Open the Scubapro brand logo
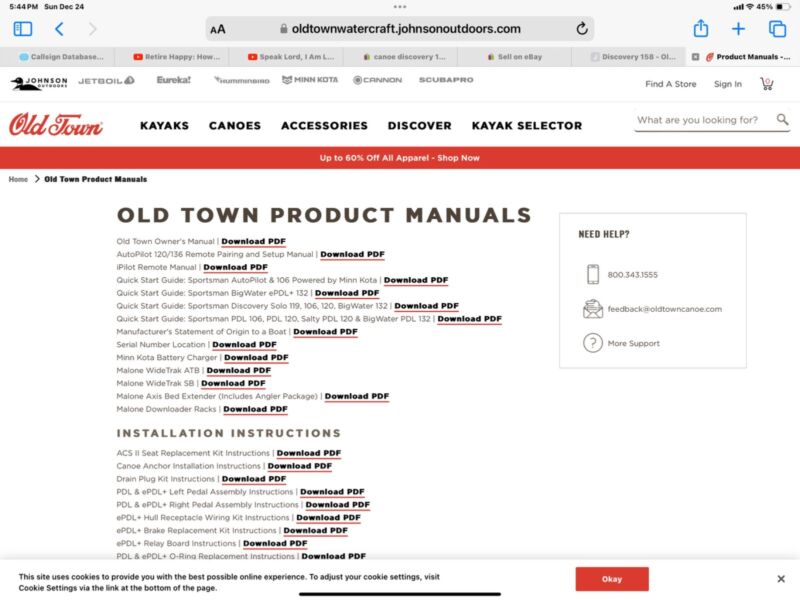800x600 pixels. 446,80
